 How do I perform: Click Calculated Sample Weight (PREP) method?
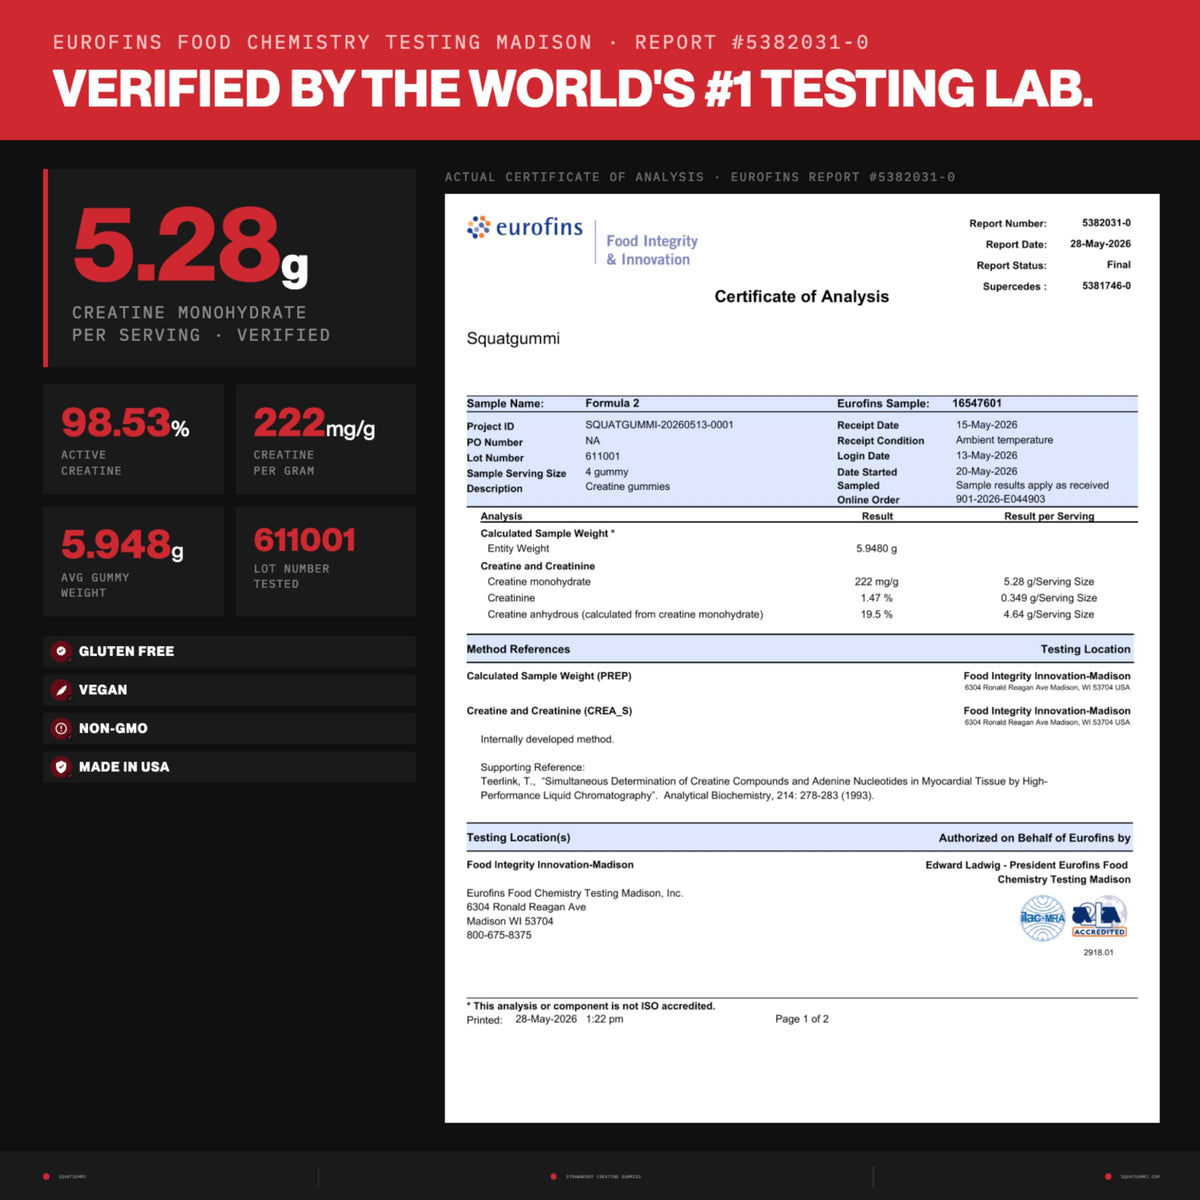click(549, 677)
